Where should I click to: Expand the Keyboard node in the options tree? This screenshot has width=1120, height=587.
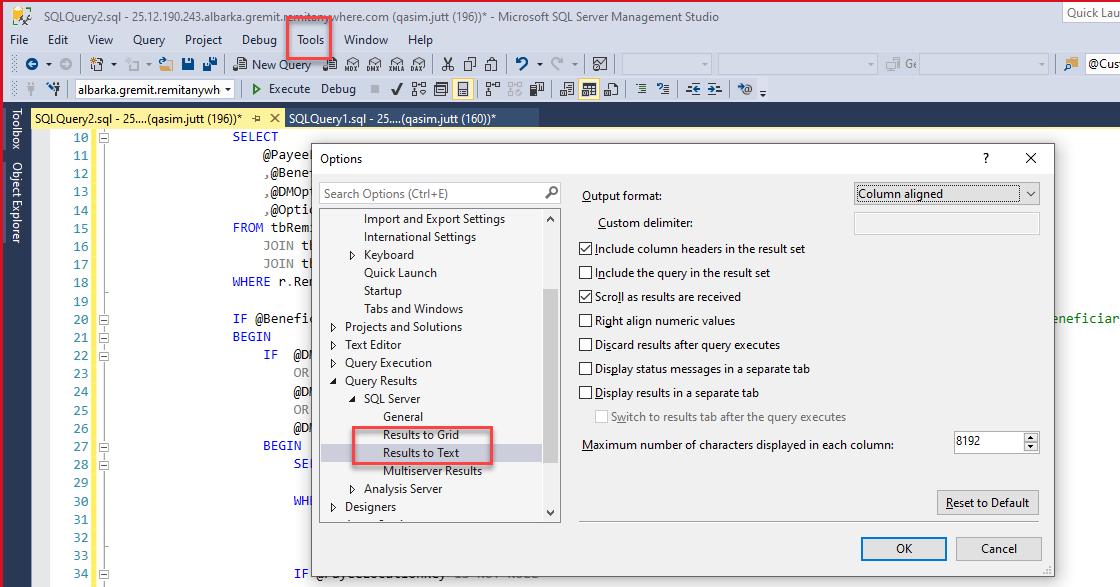(x=352, y=255)
